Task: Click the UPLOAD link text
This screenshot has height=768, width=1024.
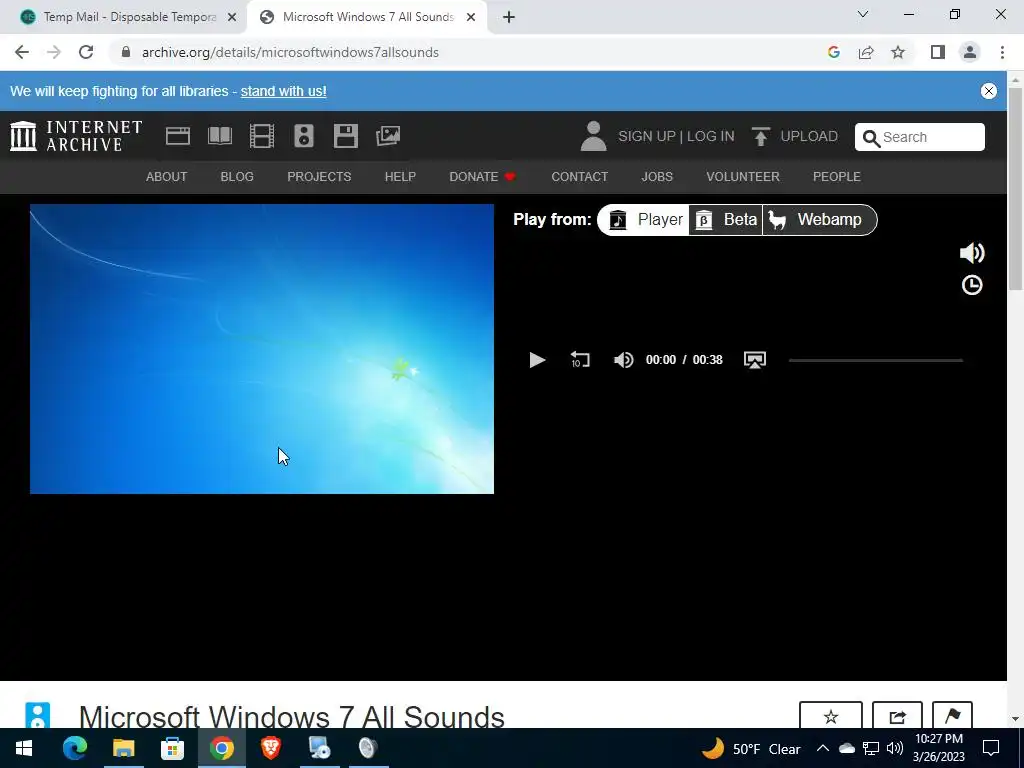Action: click(x=808, y=136)
